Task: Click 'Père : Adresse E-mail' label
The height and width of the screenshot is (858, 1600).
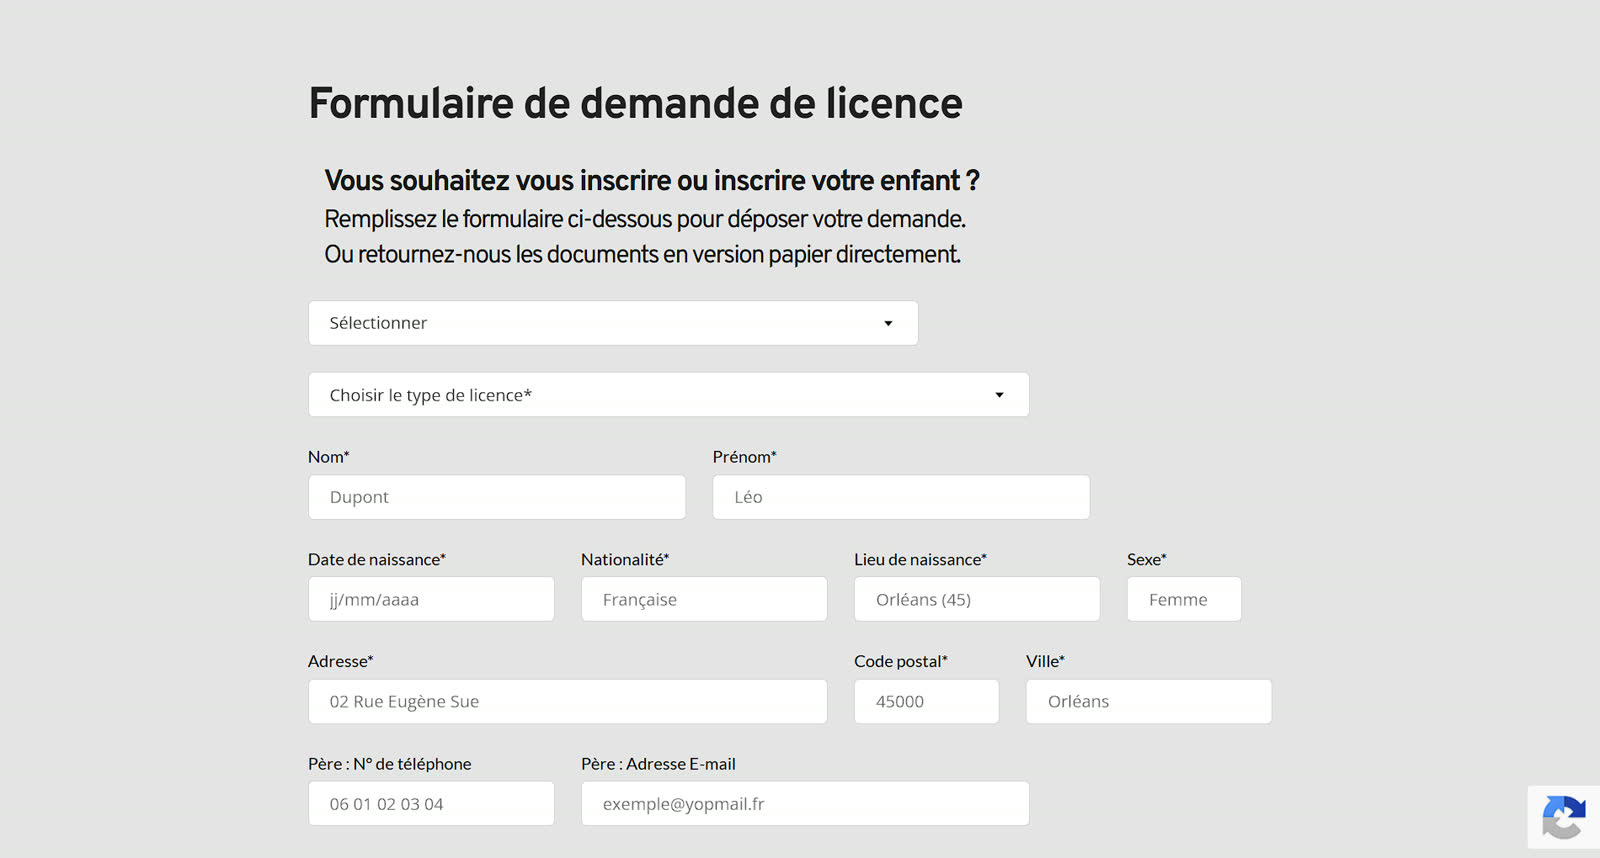Action: pyautogui.click(x=658, y=764)
